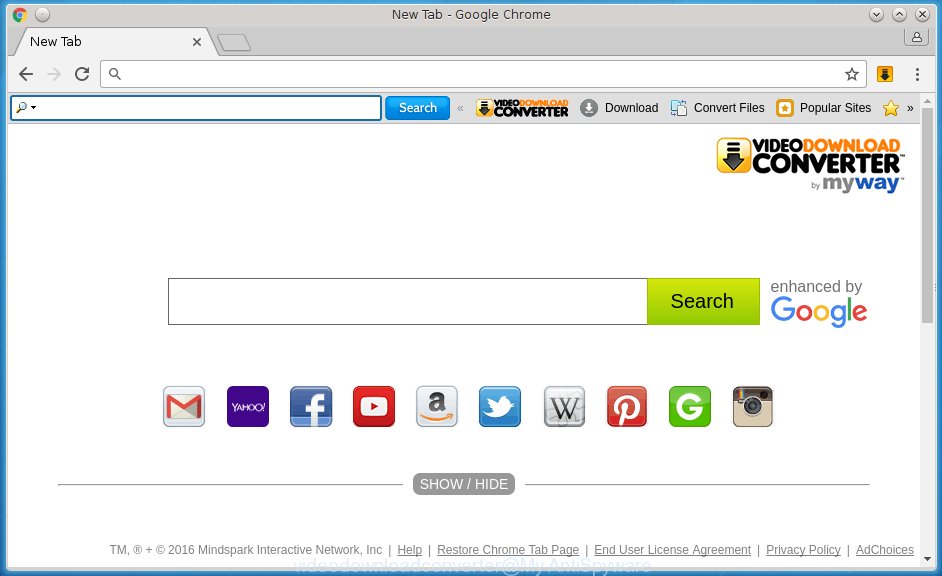
Task: Open the Privacy Policy link
Action: (803, 550)
